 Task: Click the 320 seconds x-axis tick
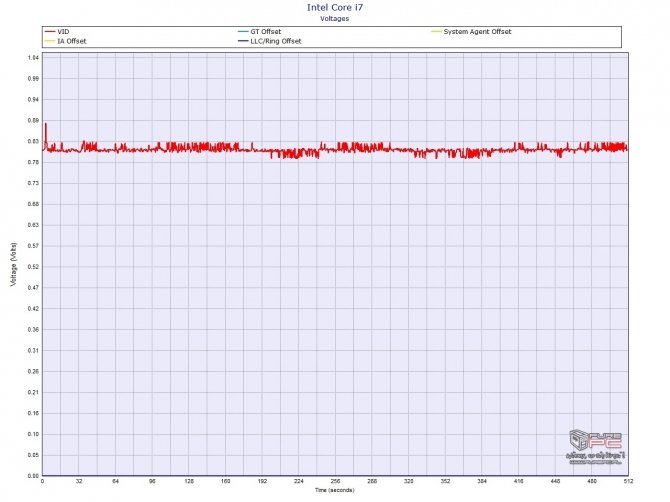click(408, 481)
